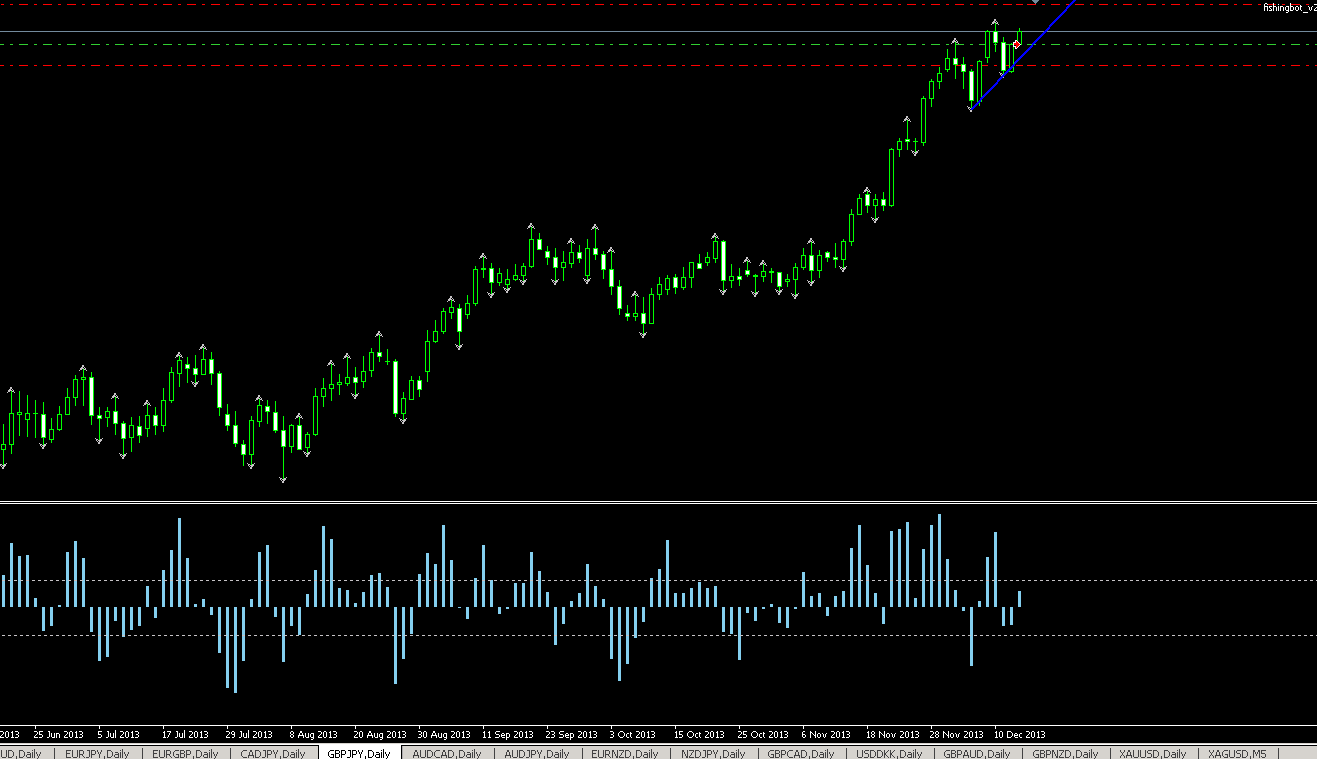Screen dimensions: 1317x759
Task: Switch to the USDDKK,Daily chart tab
Action: point(889,753)
